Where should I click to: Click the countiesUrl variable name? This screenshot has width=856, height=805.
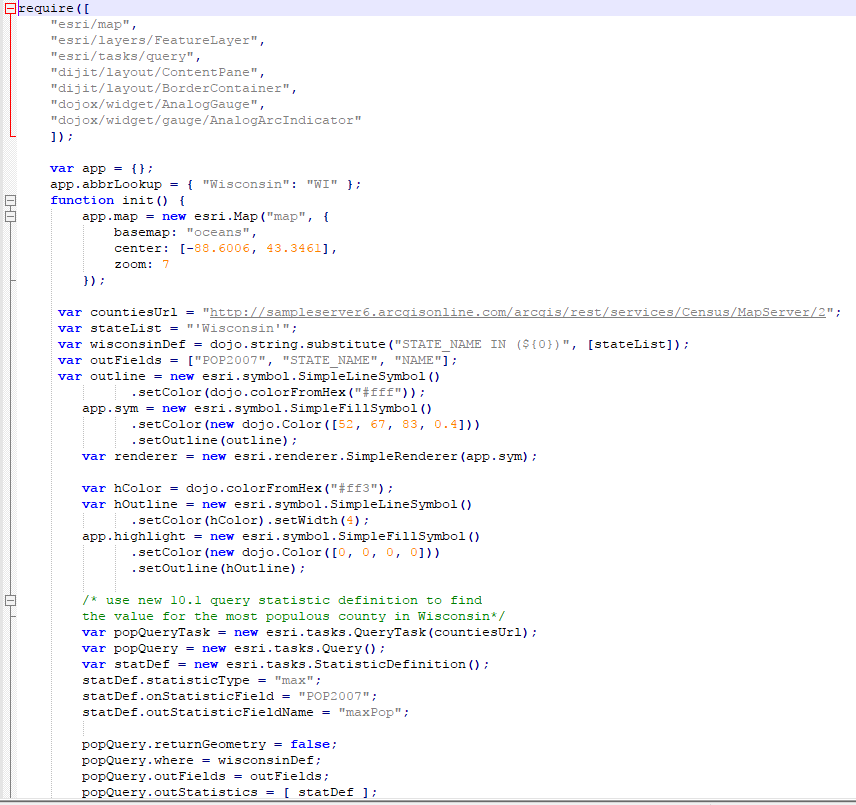pyautogui.click(x=134, y=312)
